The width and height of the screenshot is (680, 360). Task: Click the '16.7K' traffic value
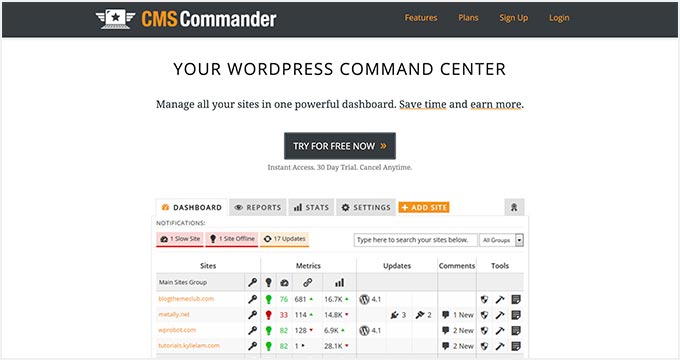[x=333, y=299]
